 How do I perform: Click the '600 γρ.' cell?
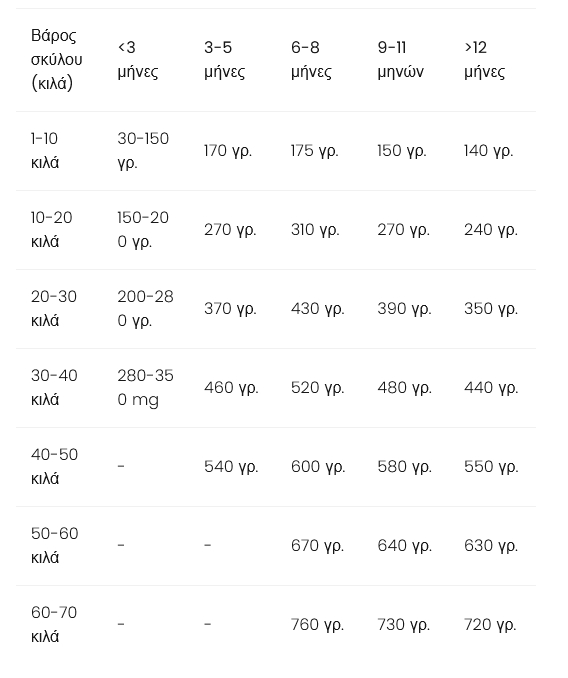pyautogui.click(x=318, y=467)
